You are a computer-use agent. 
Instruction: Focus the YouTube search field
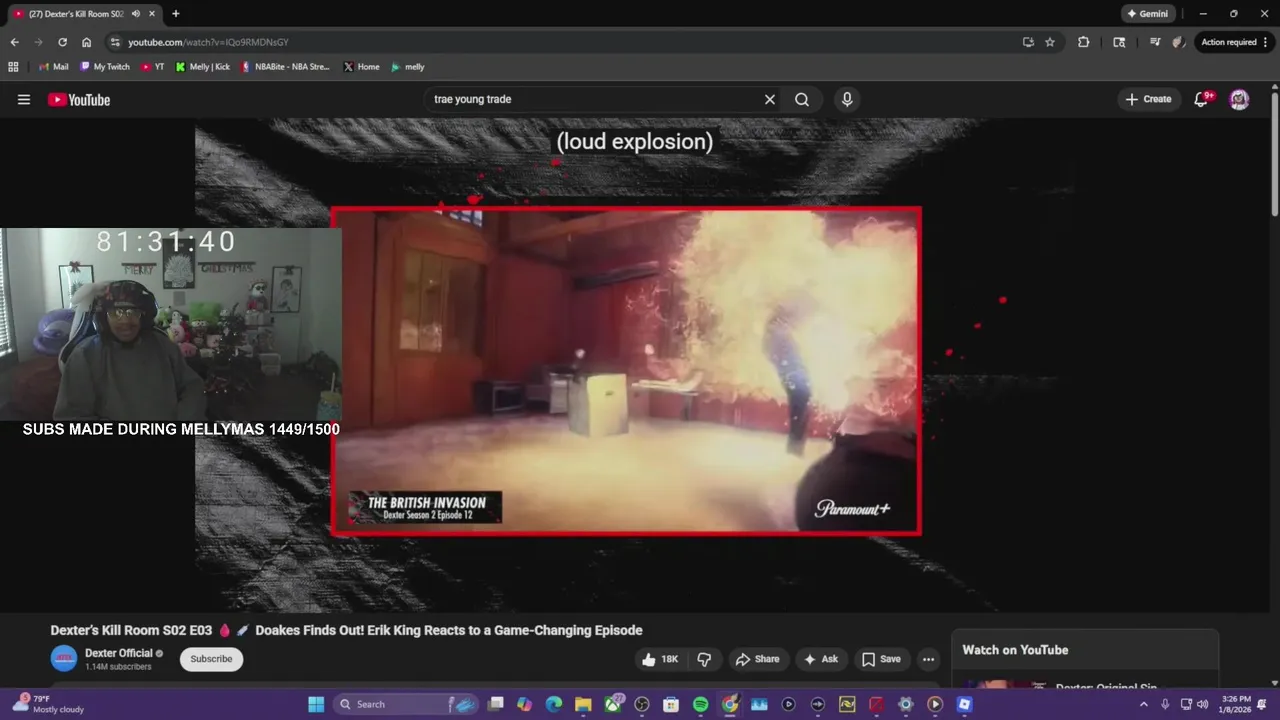pos(595,99)
